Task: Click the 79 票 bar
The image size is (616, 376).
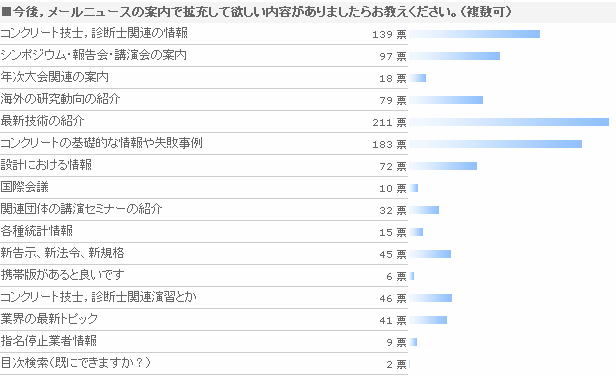Action: tap(446, 100)
